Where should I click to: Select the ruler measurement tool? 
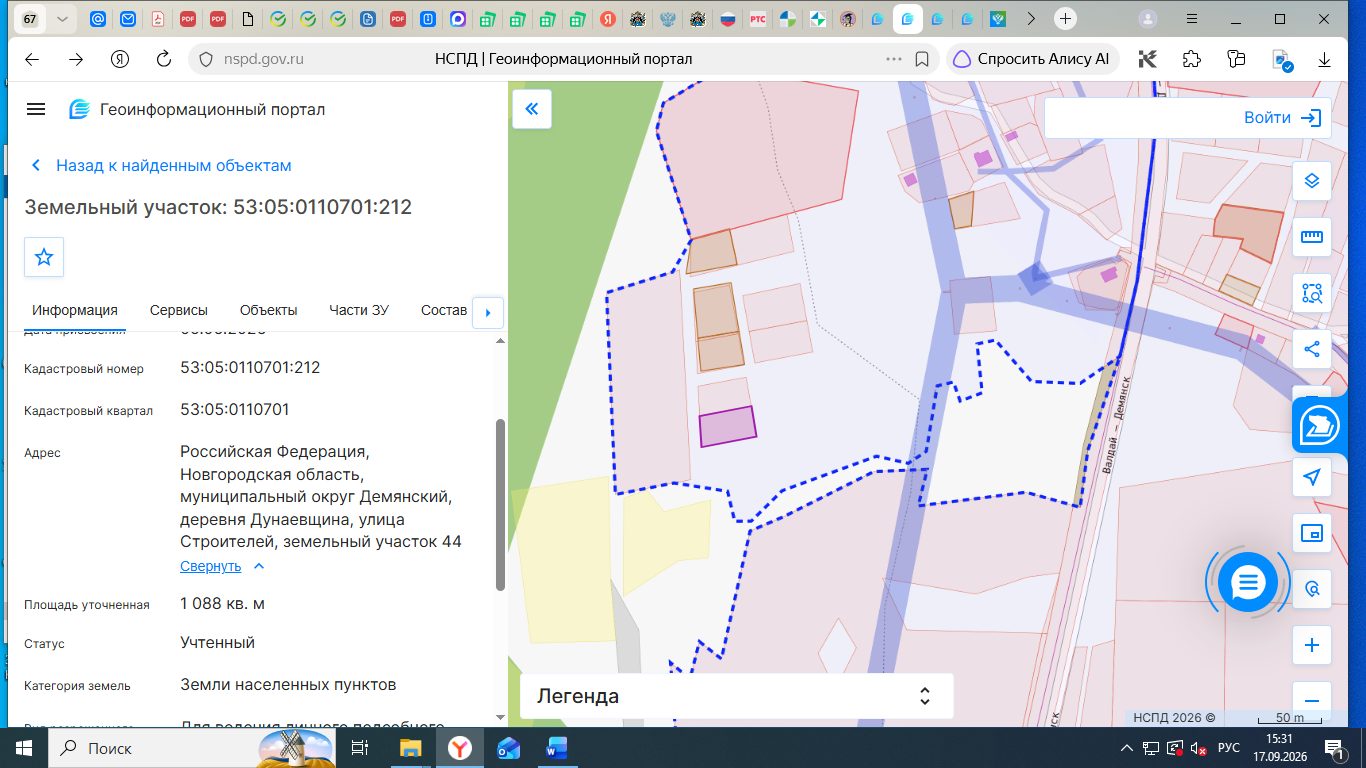tap(1312, 237)
